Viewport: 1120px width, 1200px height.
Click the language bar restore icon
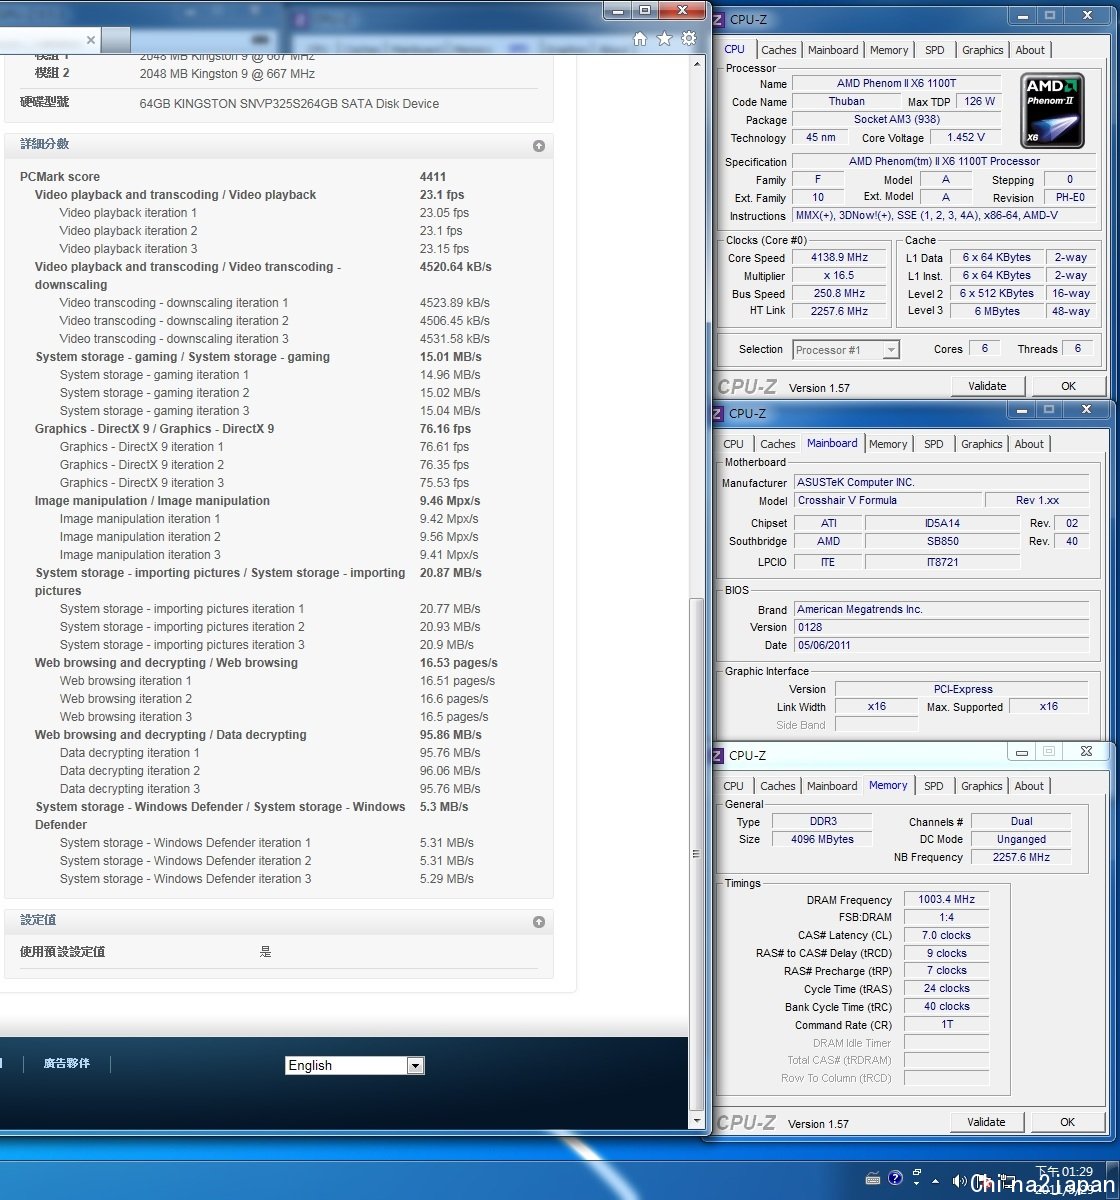point(917,1172)
